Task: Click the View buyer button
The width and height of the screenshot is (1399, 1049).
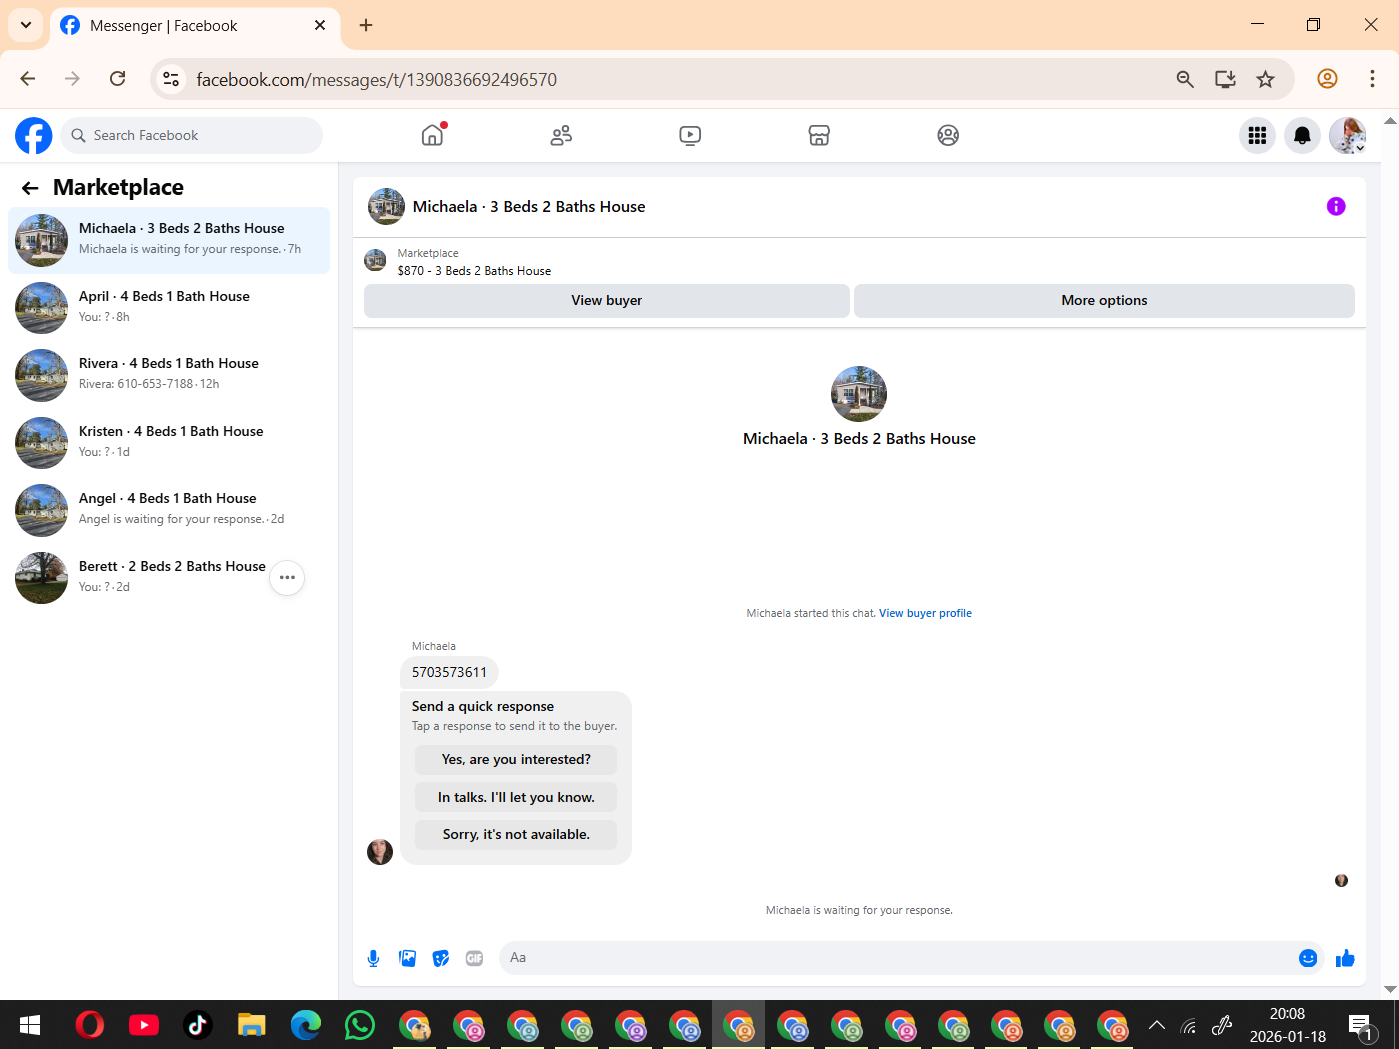Action: 607,300
